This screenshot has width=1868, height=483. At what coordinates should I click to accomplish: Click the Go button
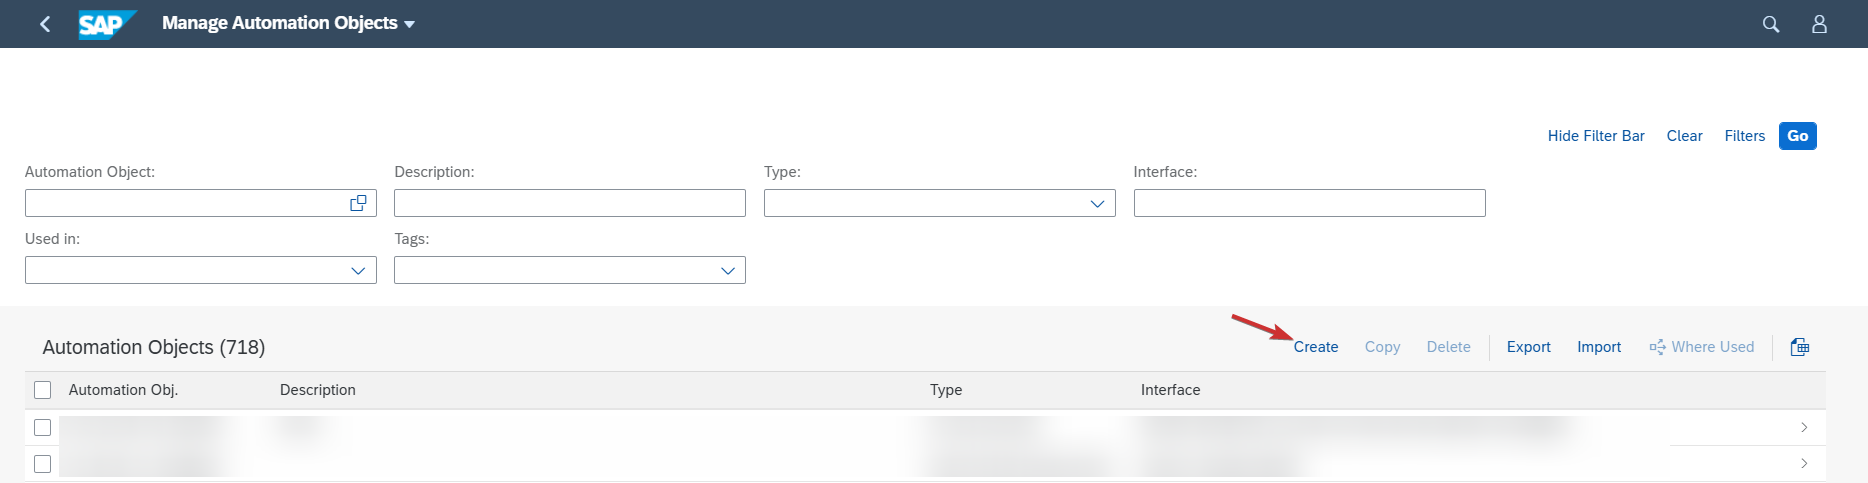click(1798, 136)
